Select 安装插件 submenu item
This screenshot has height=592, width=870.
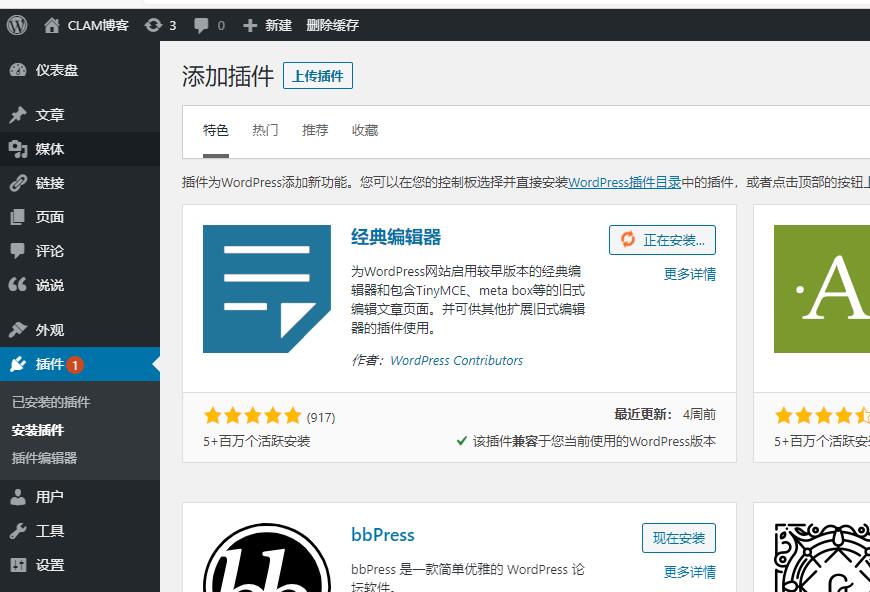pyautogui.click(x=38, y=430)
